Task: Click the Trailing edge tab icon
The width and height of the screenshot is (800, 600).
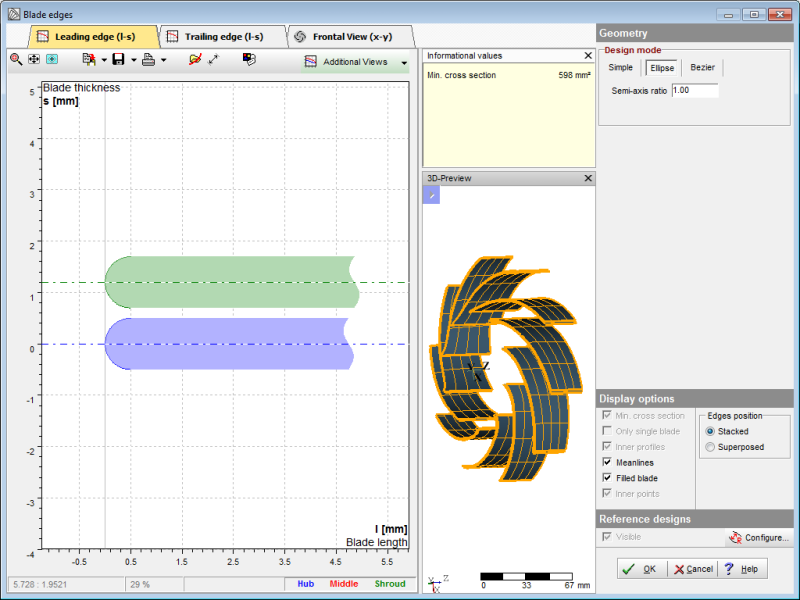Action: point(172,36)
